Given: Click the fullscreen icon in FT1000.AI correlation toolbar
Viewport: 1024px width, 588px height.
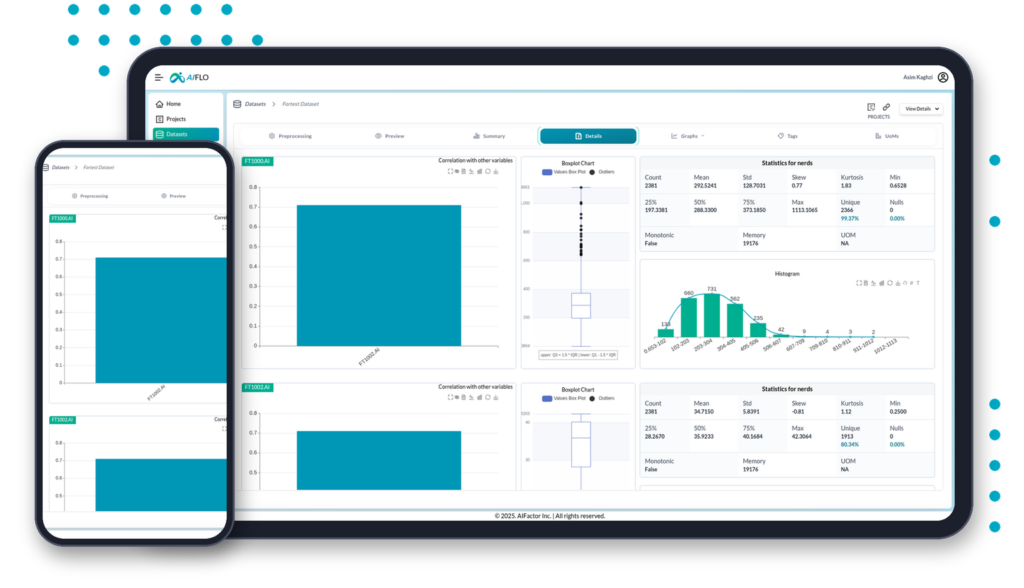Looking at the screenshot, I should (x=450, y=171).
